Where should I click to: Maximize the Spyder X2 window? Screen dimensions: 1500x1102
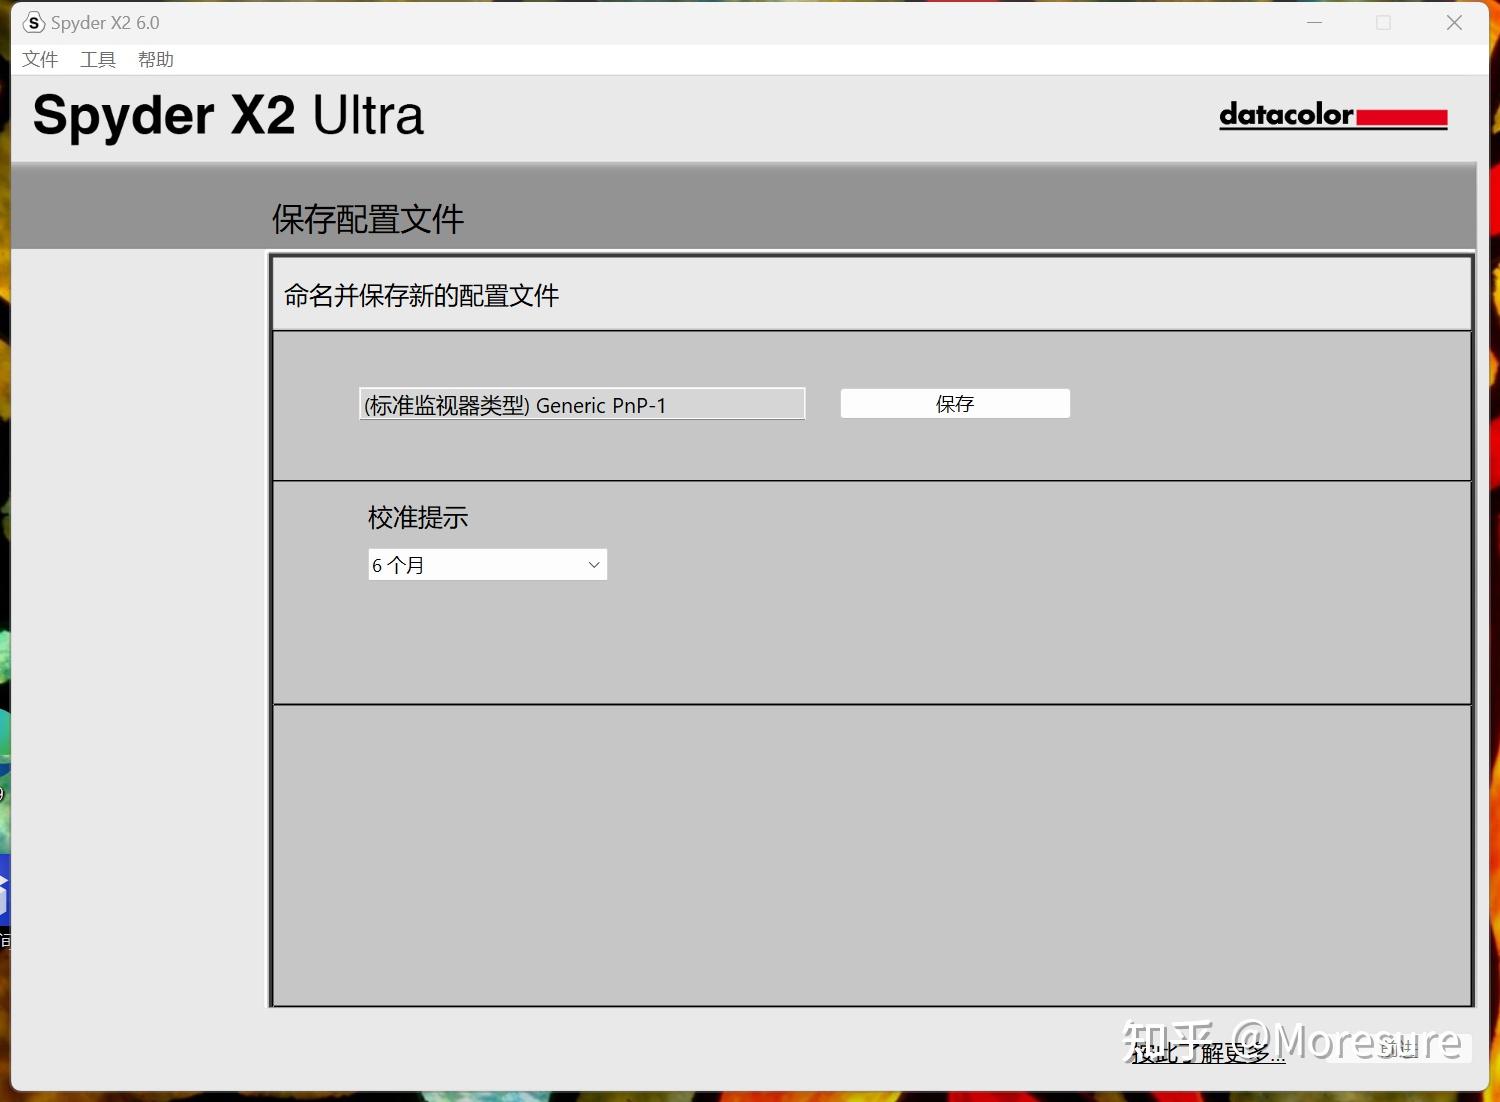1384,22
